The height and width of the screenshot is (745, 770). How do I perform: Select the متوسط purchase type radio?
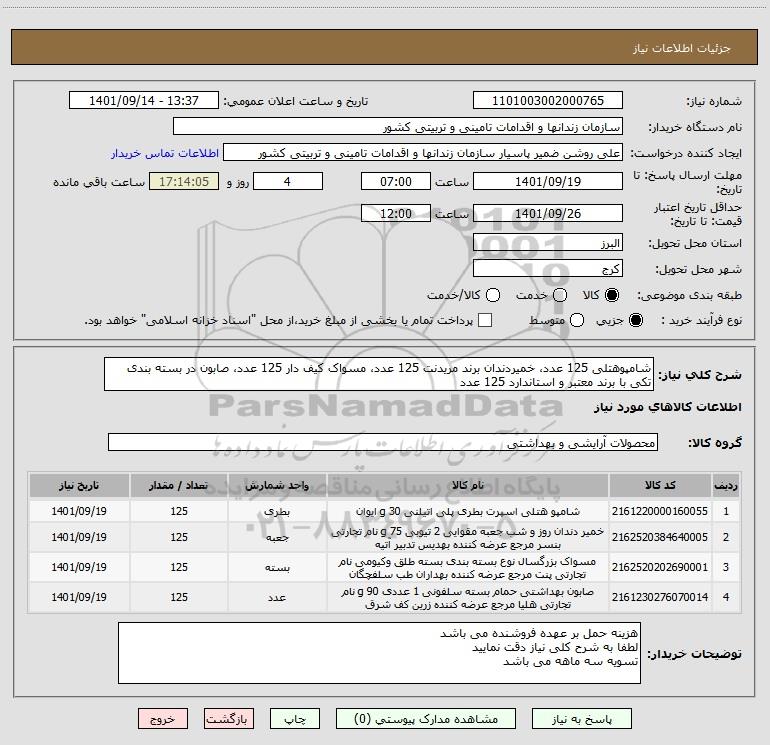coord(577,320)
